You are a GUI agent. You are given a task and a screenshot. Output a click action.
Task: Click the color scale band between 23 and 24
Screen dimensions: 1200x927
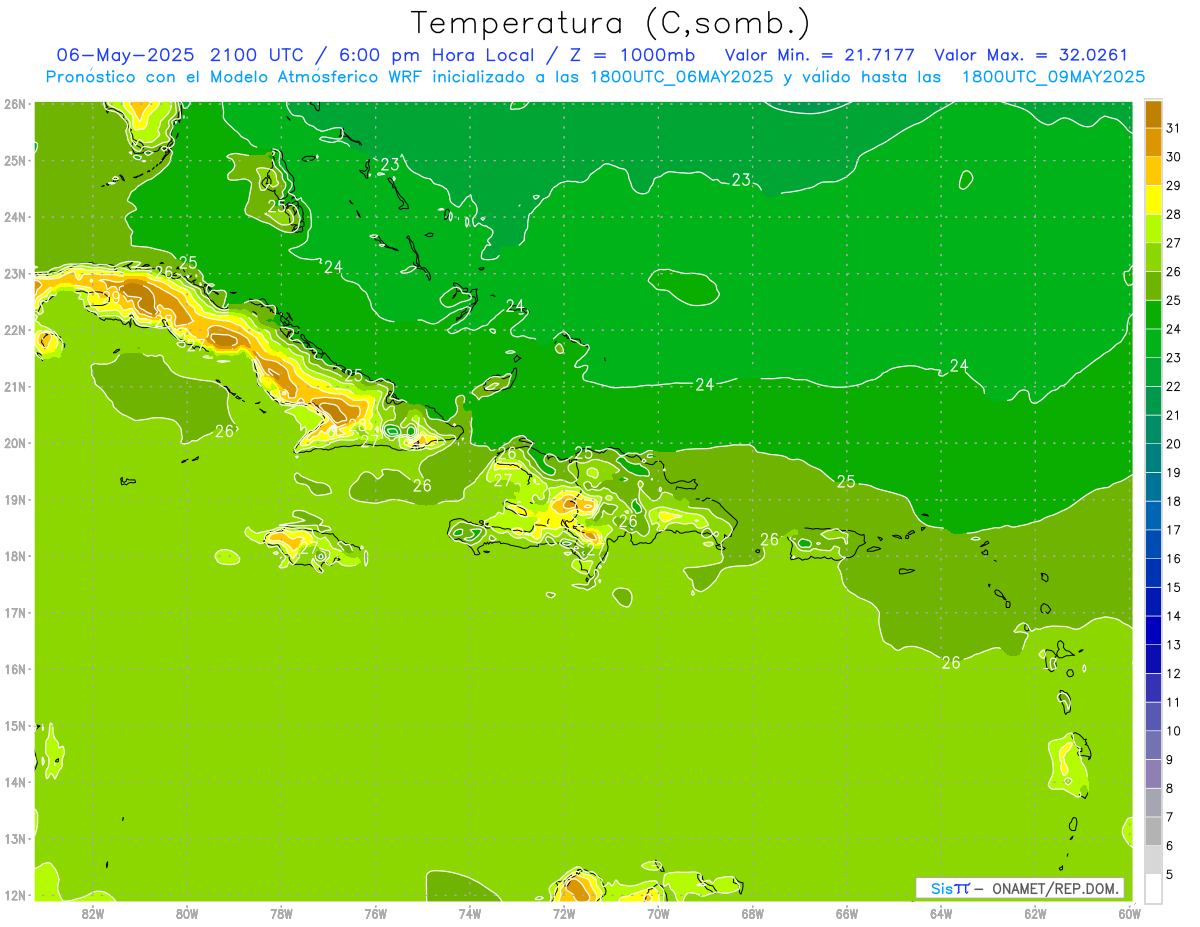point(1153,343)
